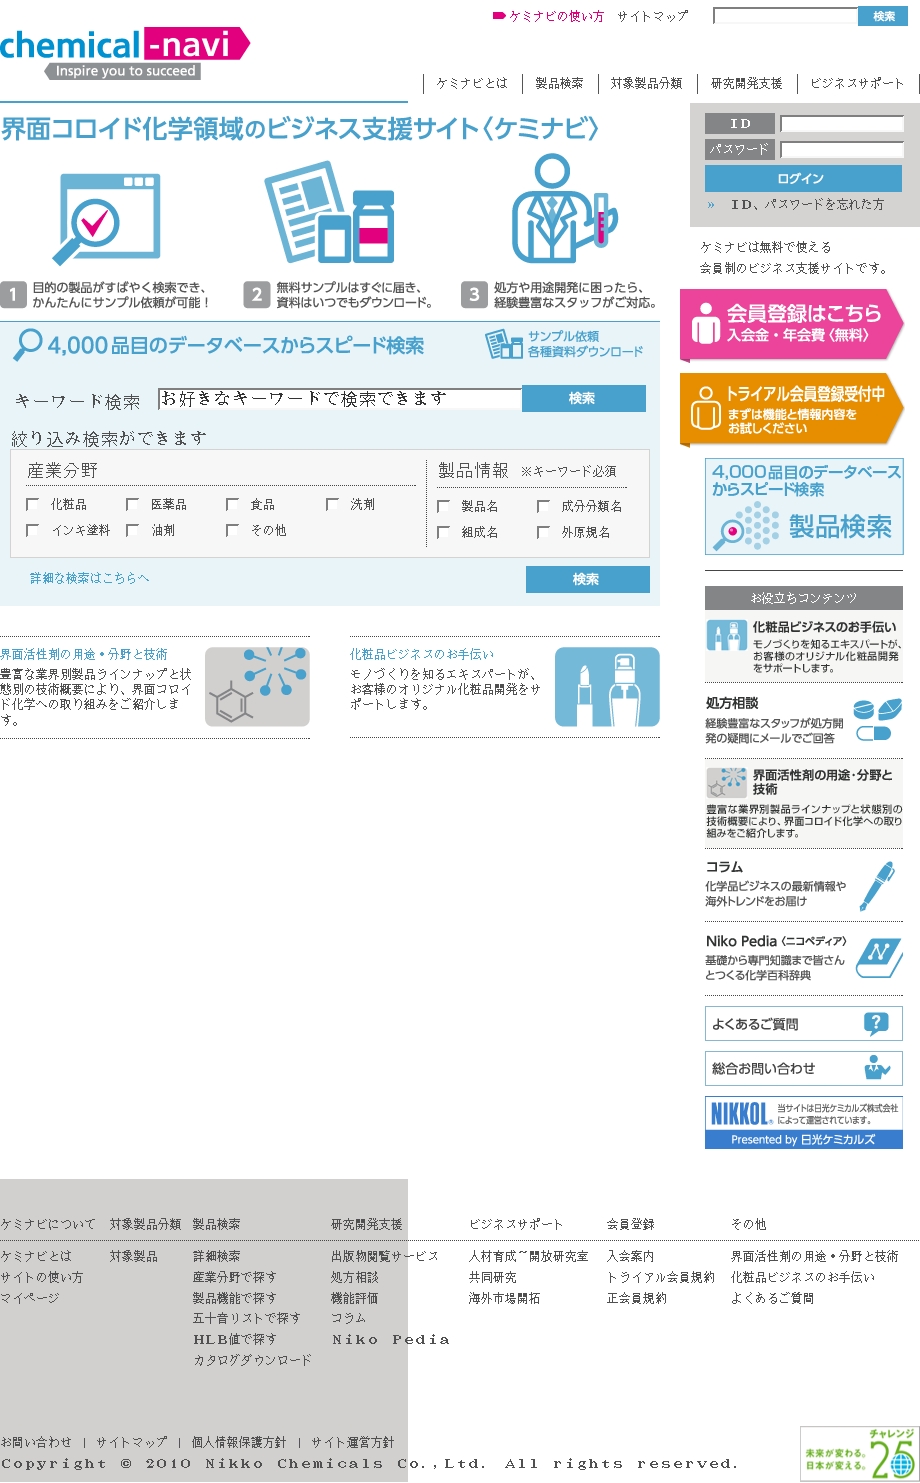Open footer link トライアル会員規約
This screenshot has height=1483, width=920.
click(x=660, y=1277)
